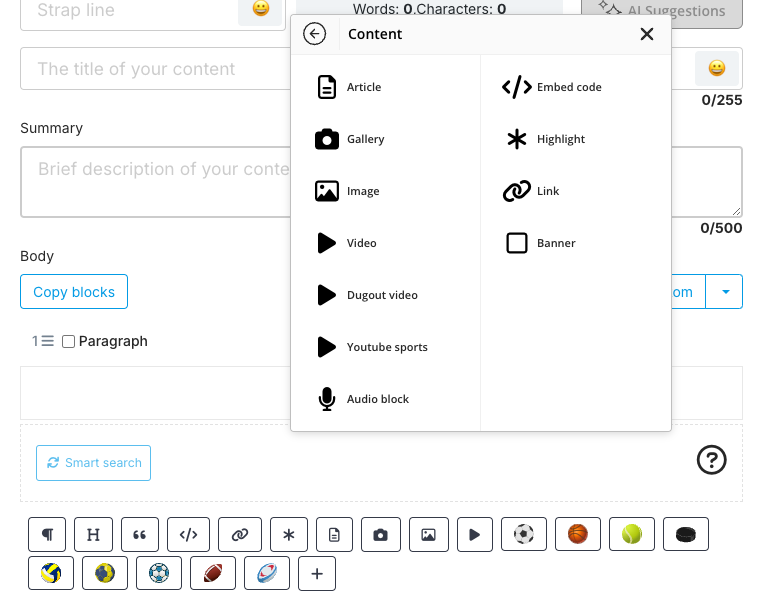The image size is (763, 605).
Task: Open the American football block icon
Action: pos(213,573)
